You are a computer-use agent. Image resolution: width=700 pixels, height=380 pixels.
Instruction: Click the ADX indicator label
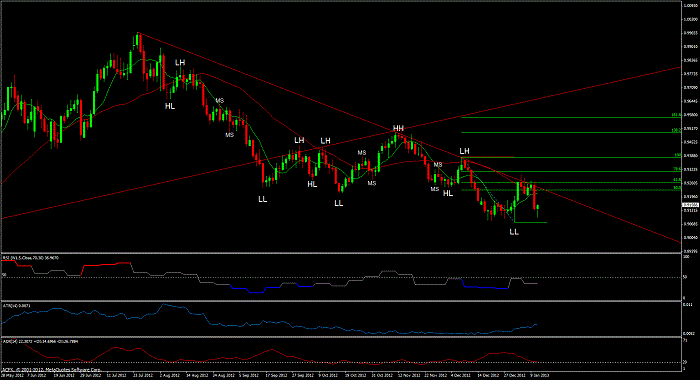coord(40,342)
